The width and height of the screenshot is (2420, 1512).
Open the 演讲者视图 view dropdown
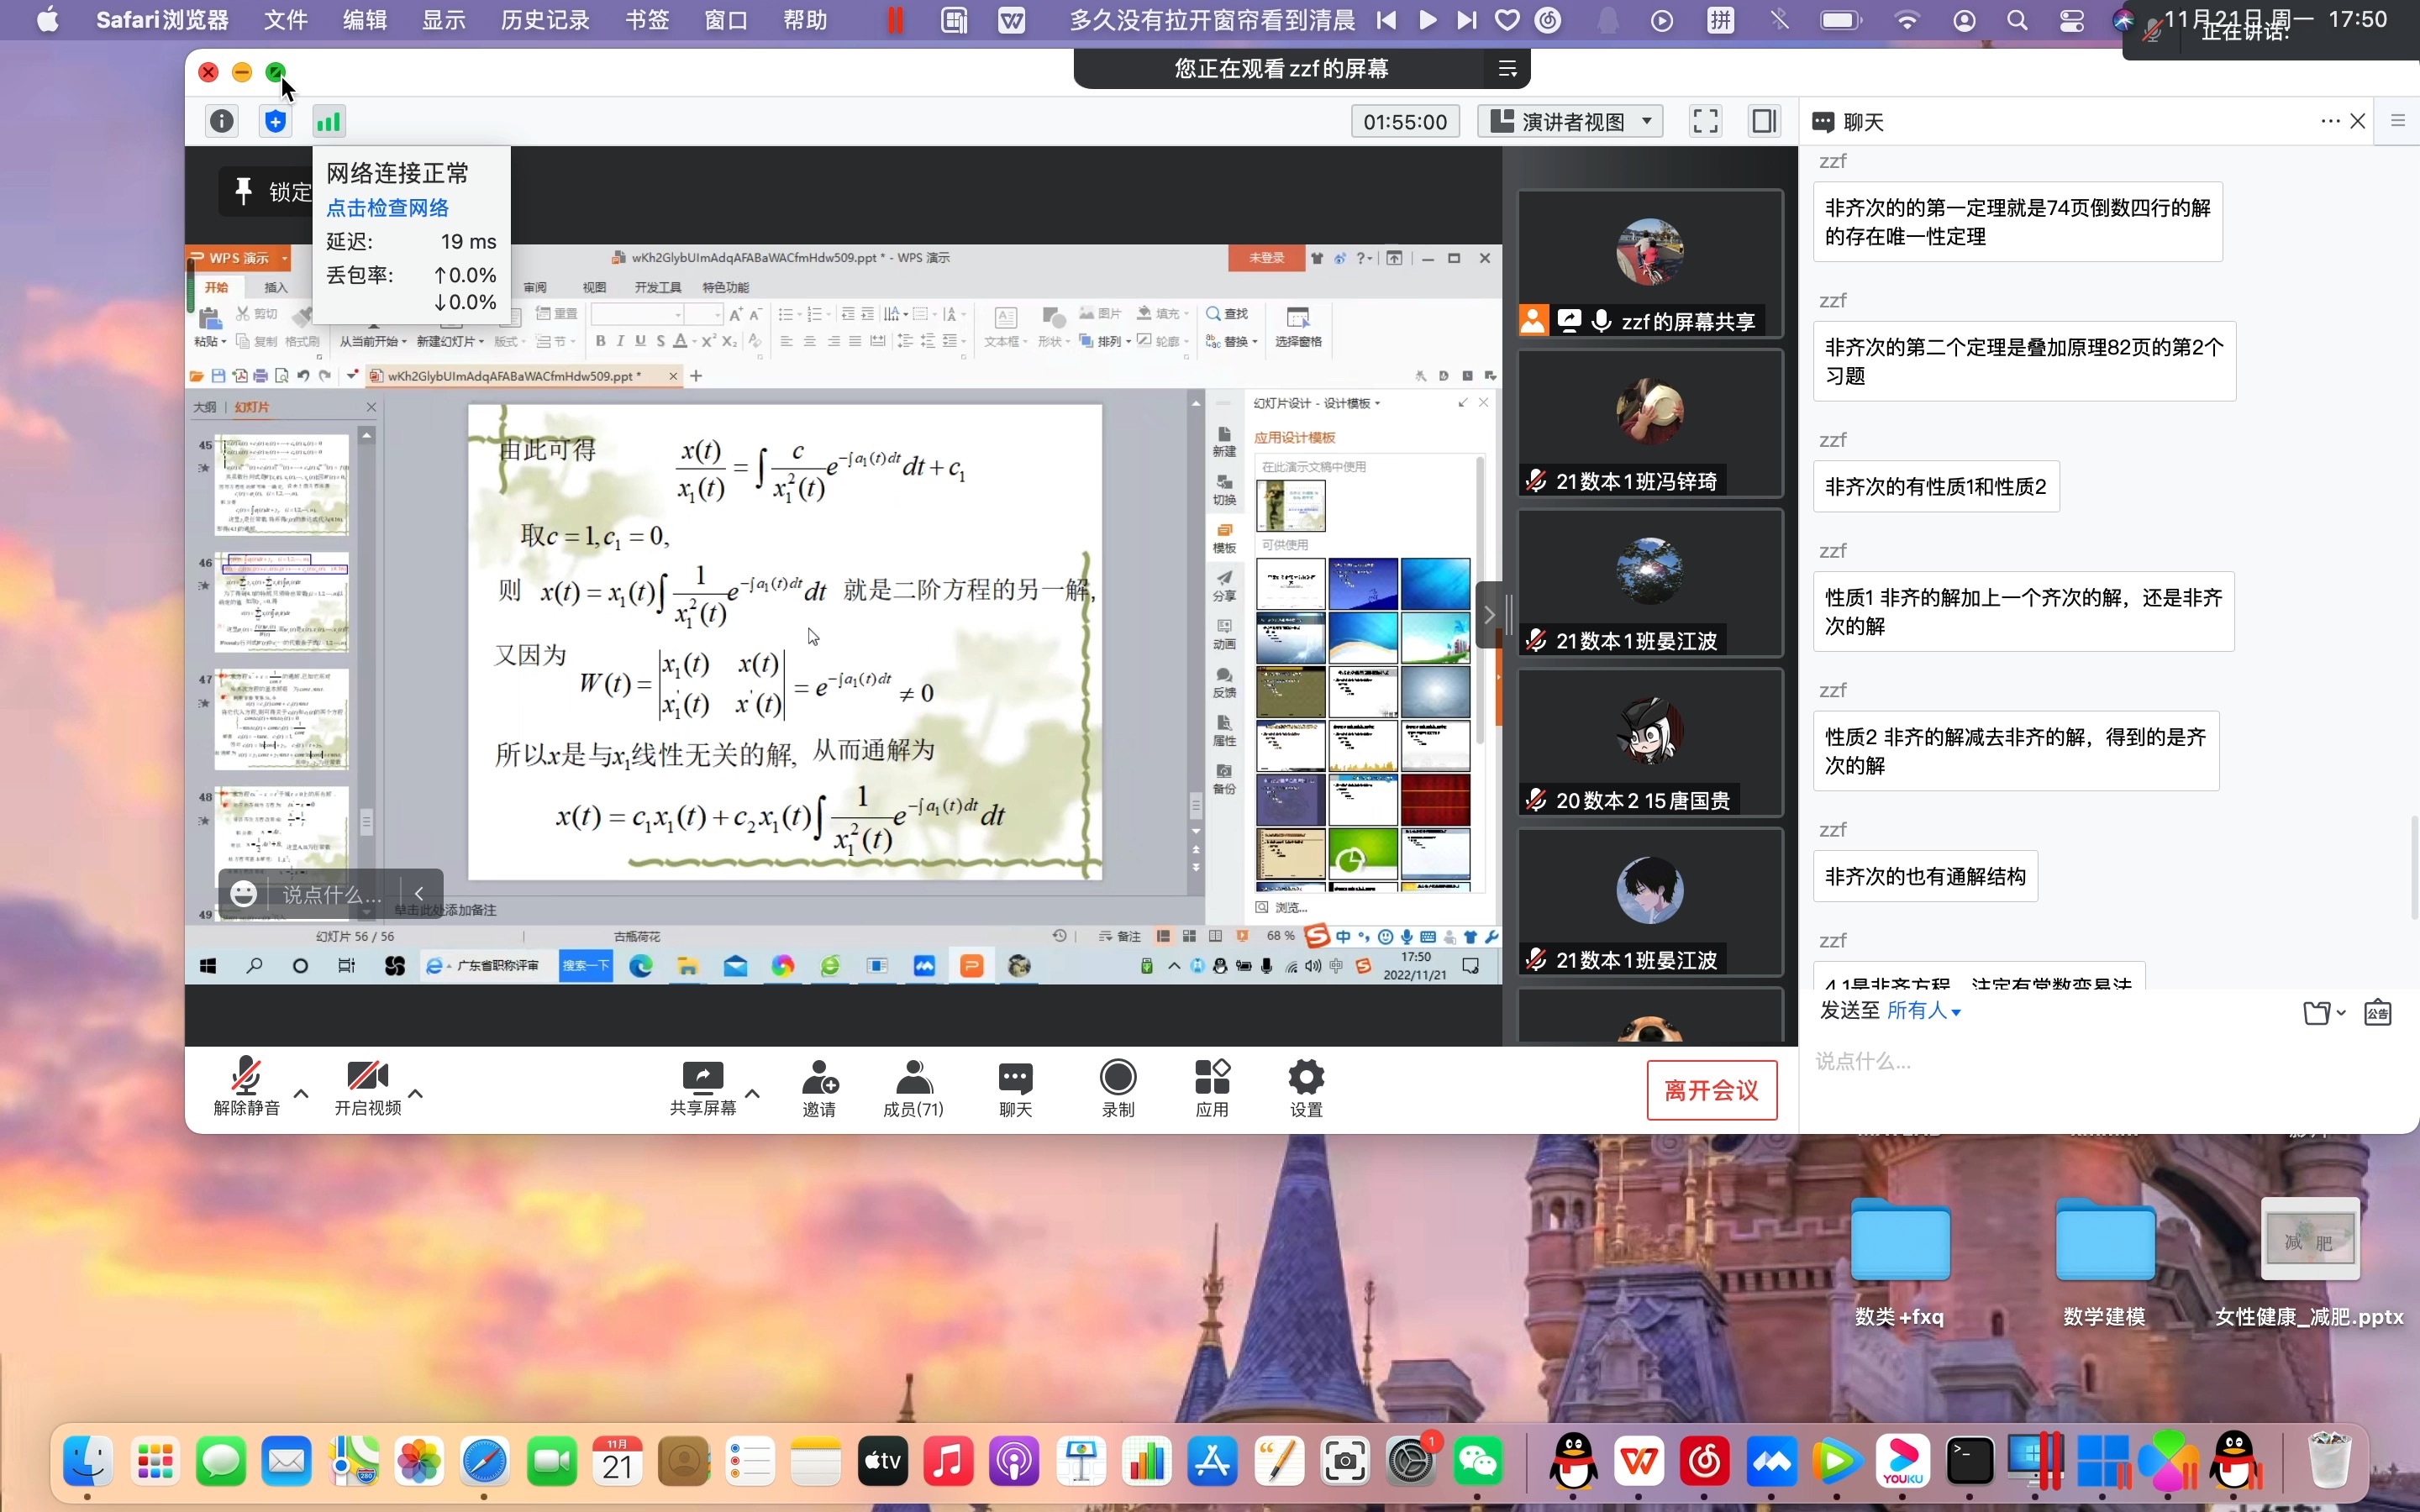point(1570,121)
